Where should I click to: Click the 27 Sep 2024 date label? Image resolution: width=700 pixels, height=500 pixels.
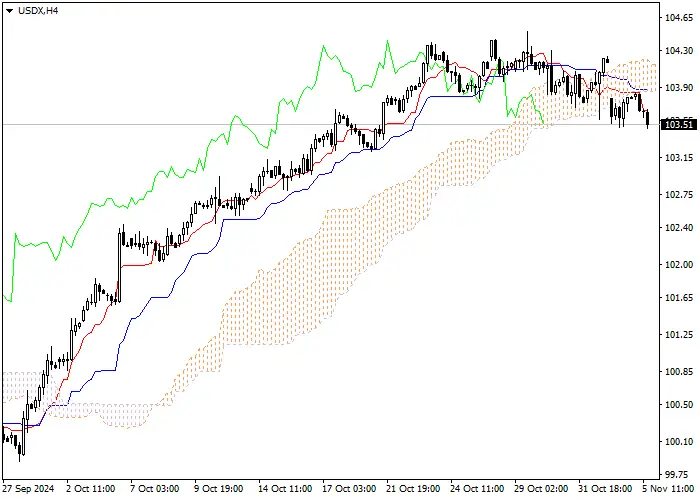tap(29, 489)
